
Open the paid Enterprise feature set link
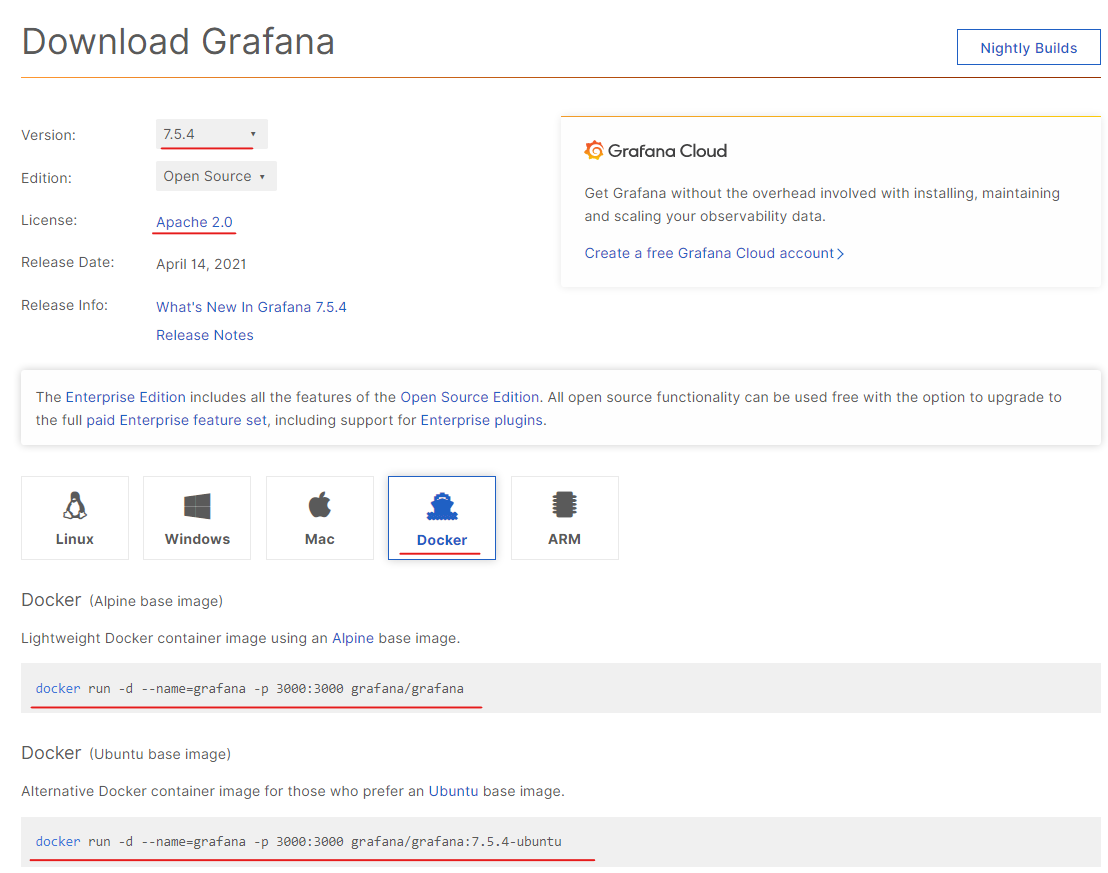click(177, 420)
